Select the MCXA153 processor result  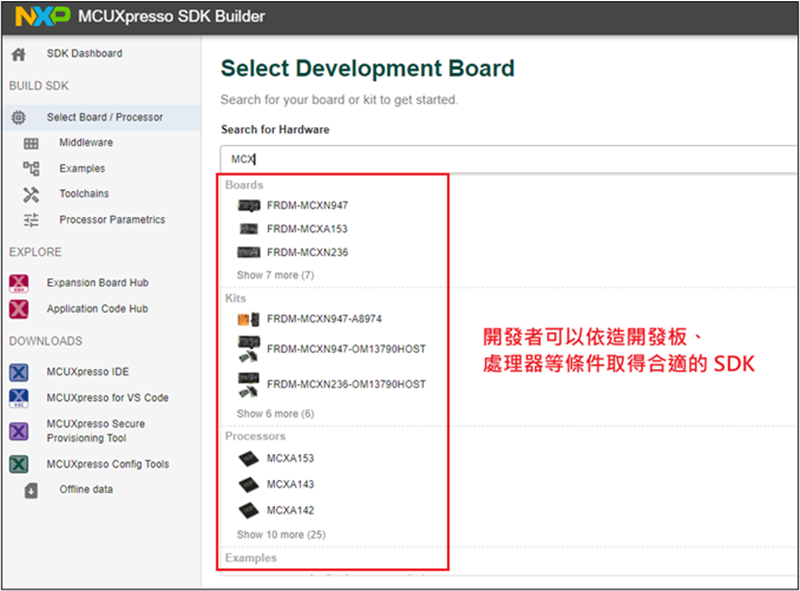click(x=290, y=459)
